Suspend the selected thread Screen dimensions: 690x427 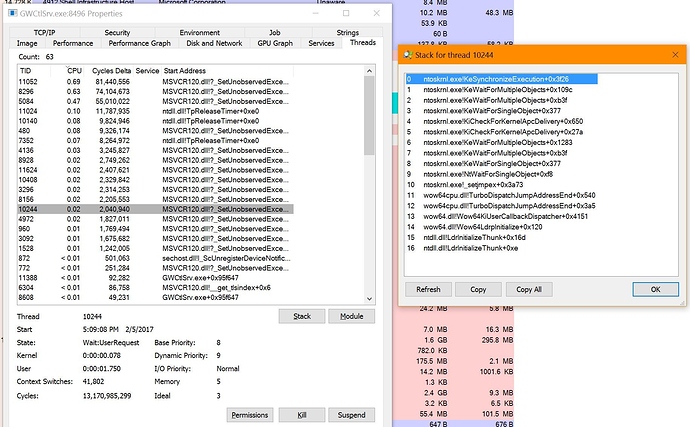(x=351, y=414)
